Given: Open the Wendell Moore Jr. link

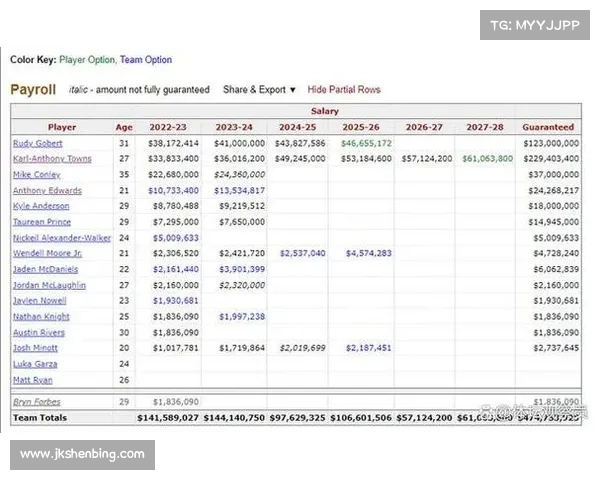Looking at the screenshot, I should pyautogui.click(x=48, y=254).
